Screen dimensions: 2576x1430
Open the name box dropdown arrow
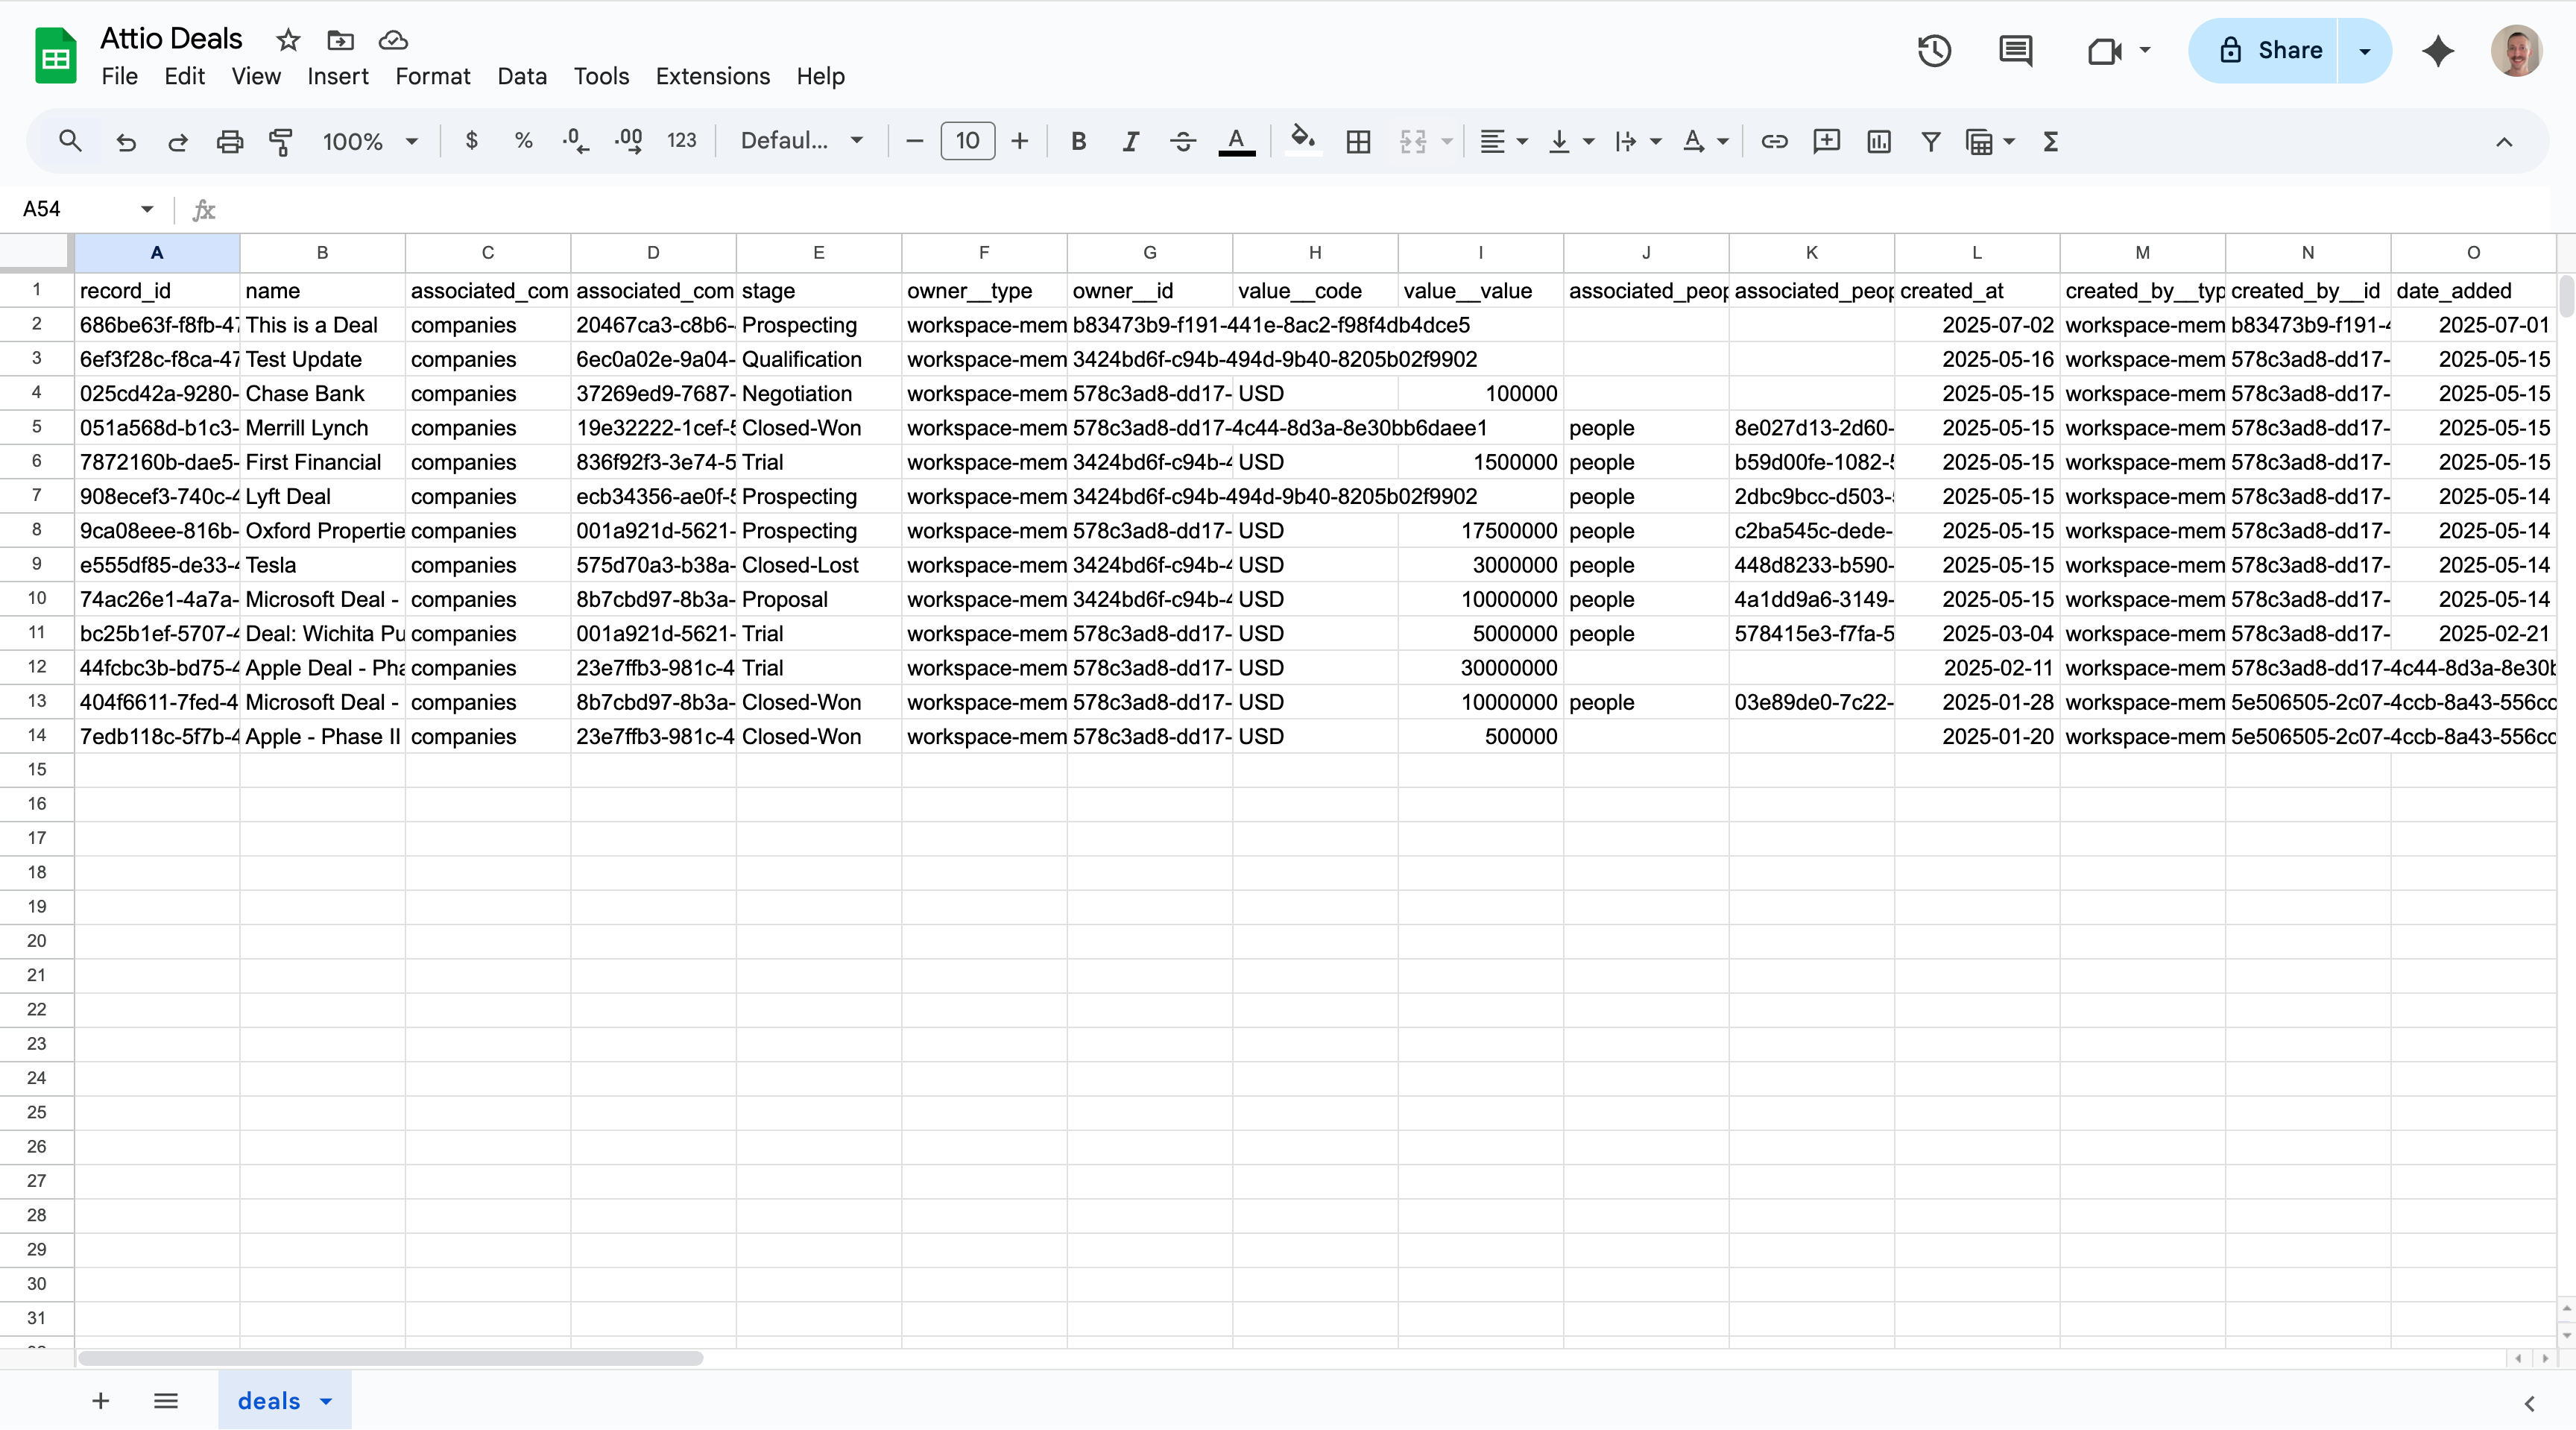point(147,209)
